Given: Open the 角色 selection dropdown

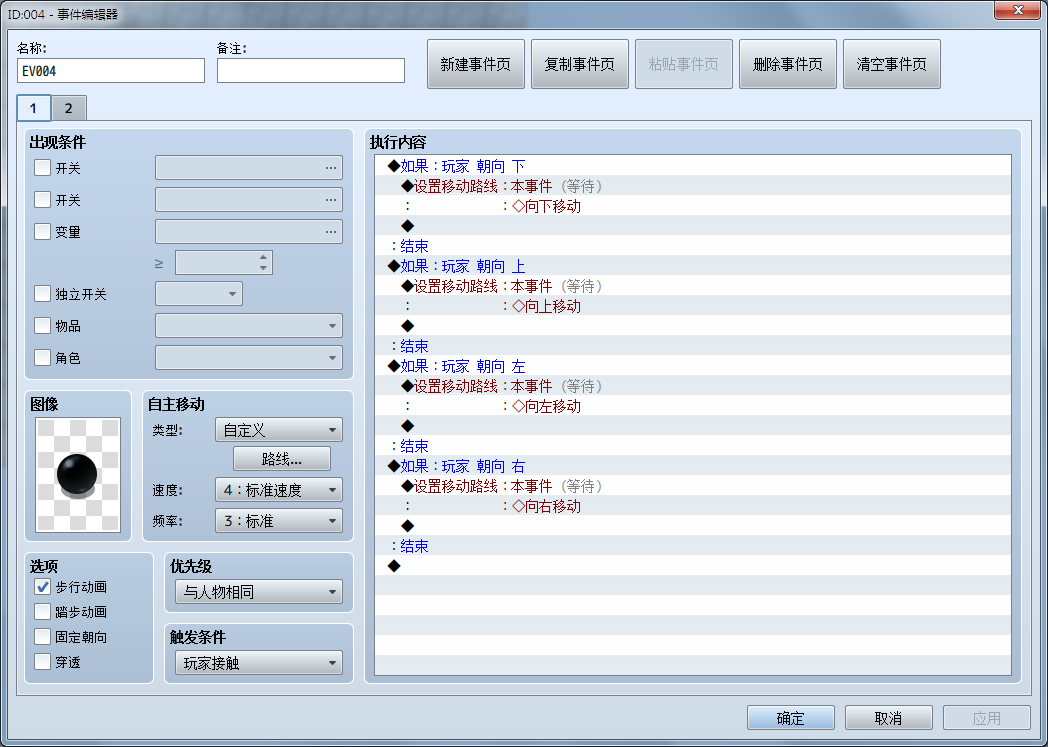Looking at the screenshot, I should pos(249,357).
